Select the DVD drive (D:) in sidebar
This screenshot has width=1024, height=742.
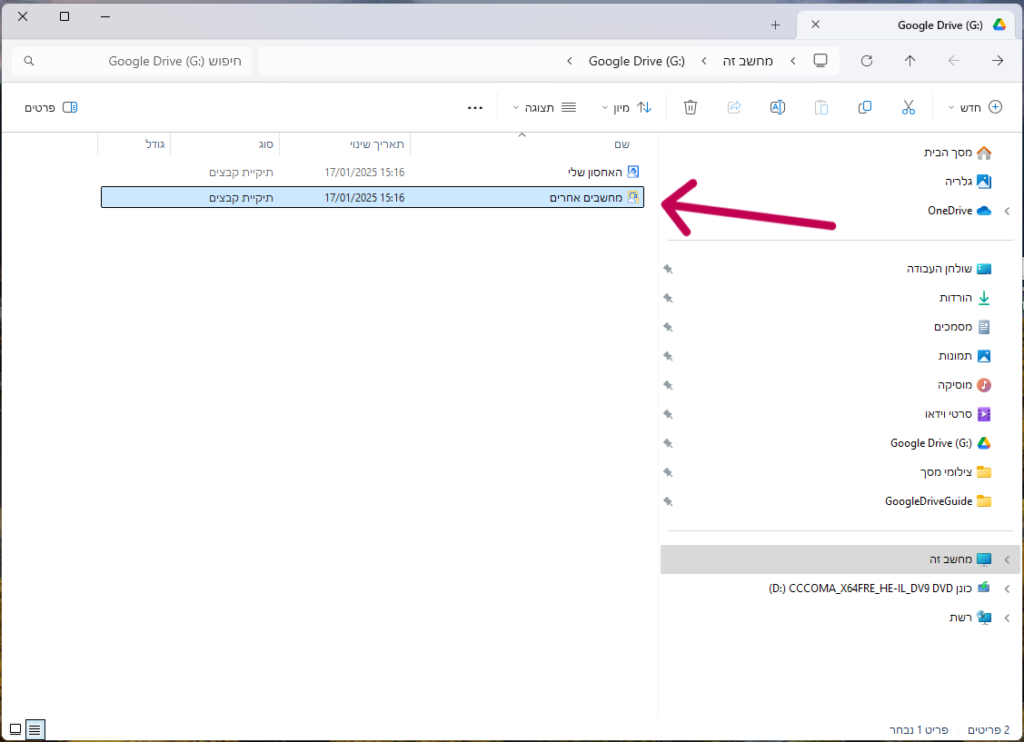pos(879,589)
